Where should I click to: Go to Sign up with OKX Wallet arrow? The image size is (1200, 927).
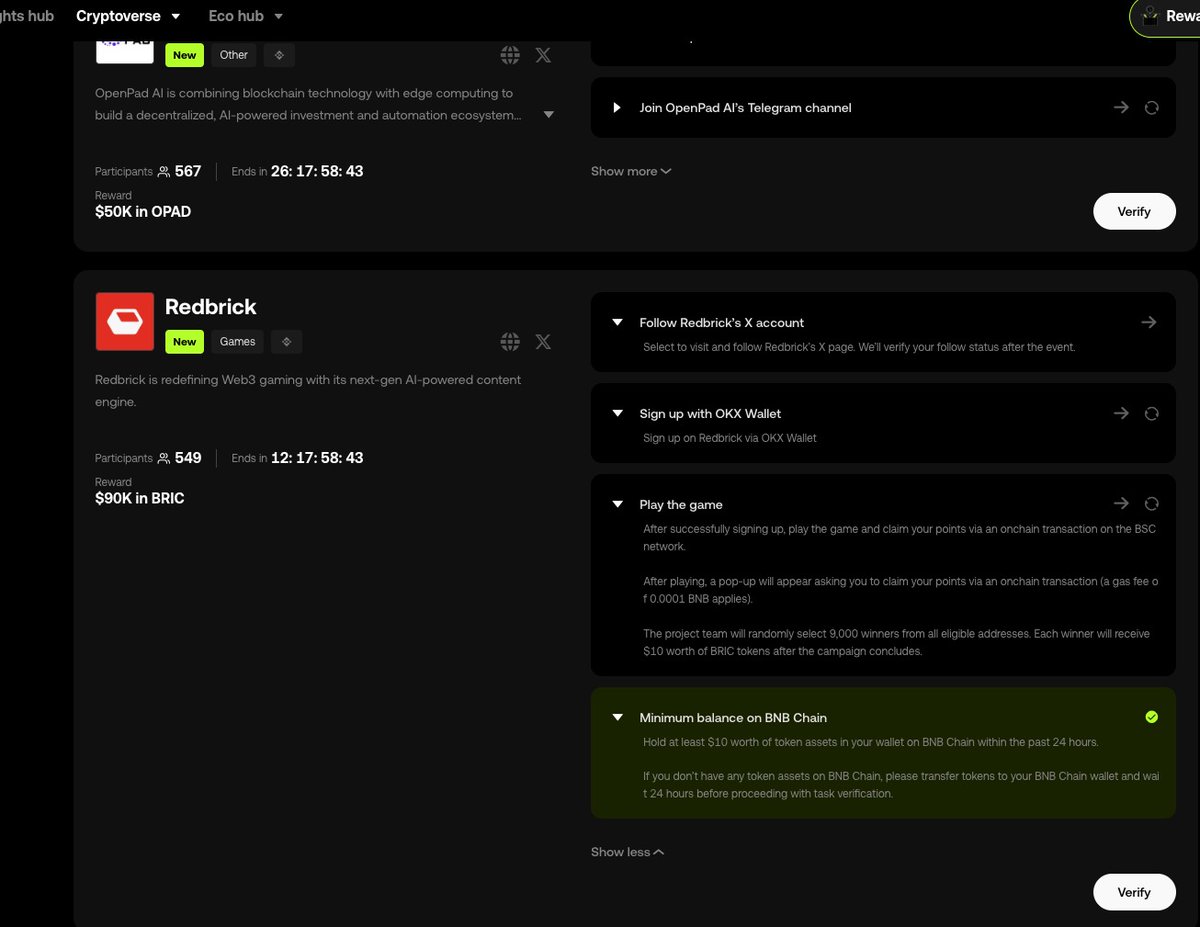coord(1121,413)
